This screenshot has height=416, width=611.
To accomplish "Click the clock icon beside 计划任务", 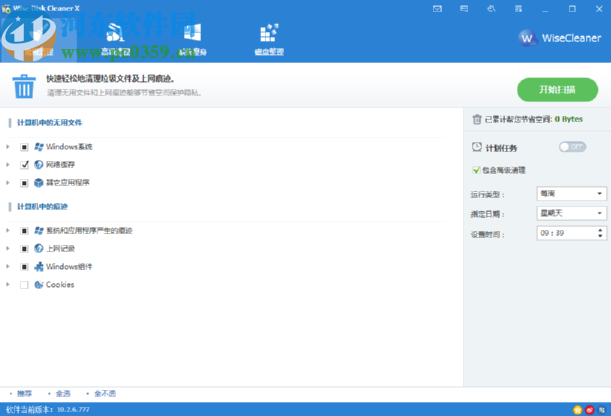I will tap(477, 147).
